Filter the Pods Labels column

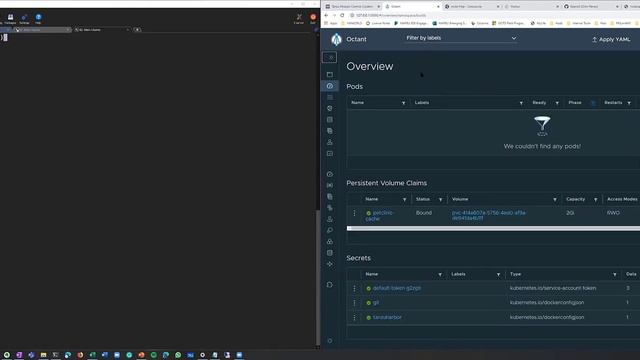point(521,103)
